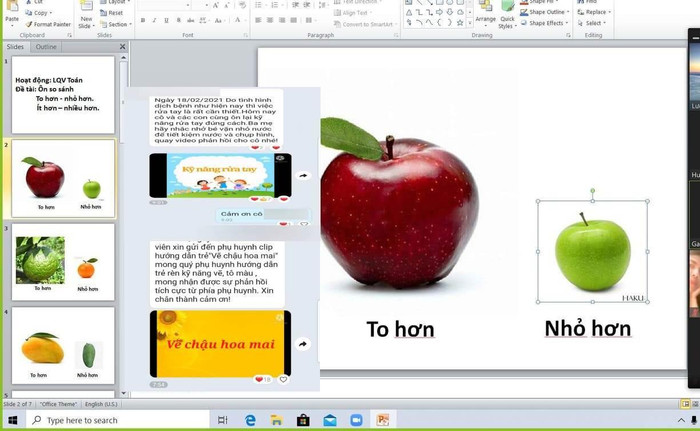Toggle Underline formatting

point(167,20)
